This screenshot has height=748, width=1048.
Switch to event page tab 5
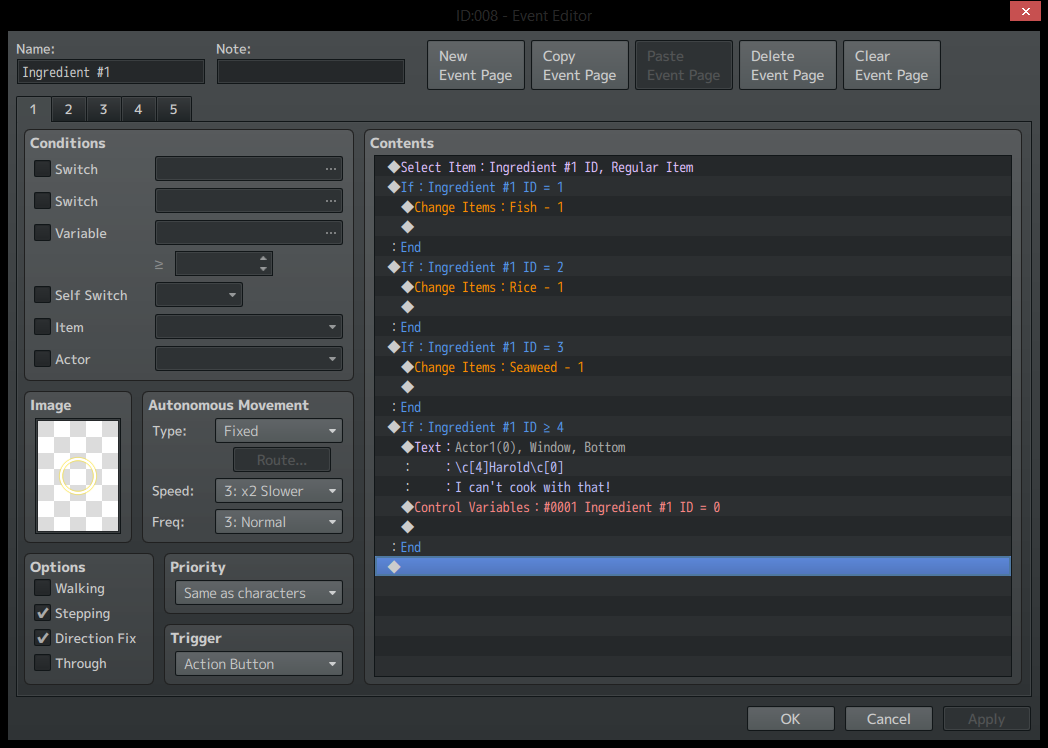point(173,109)
